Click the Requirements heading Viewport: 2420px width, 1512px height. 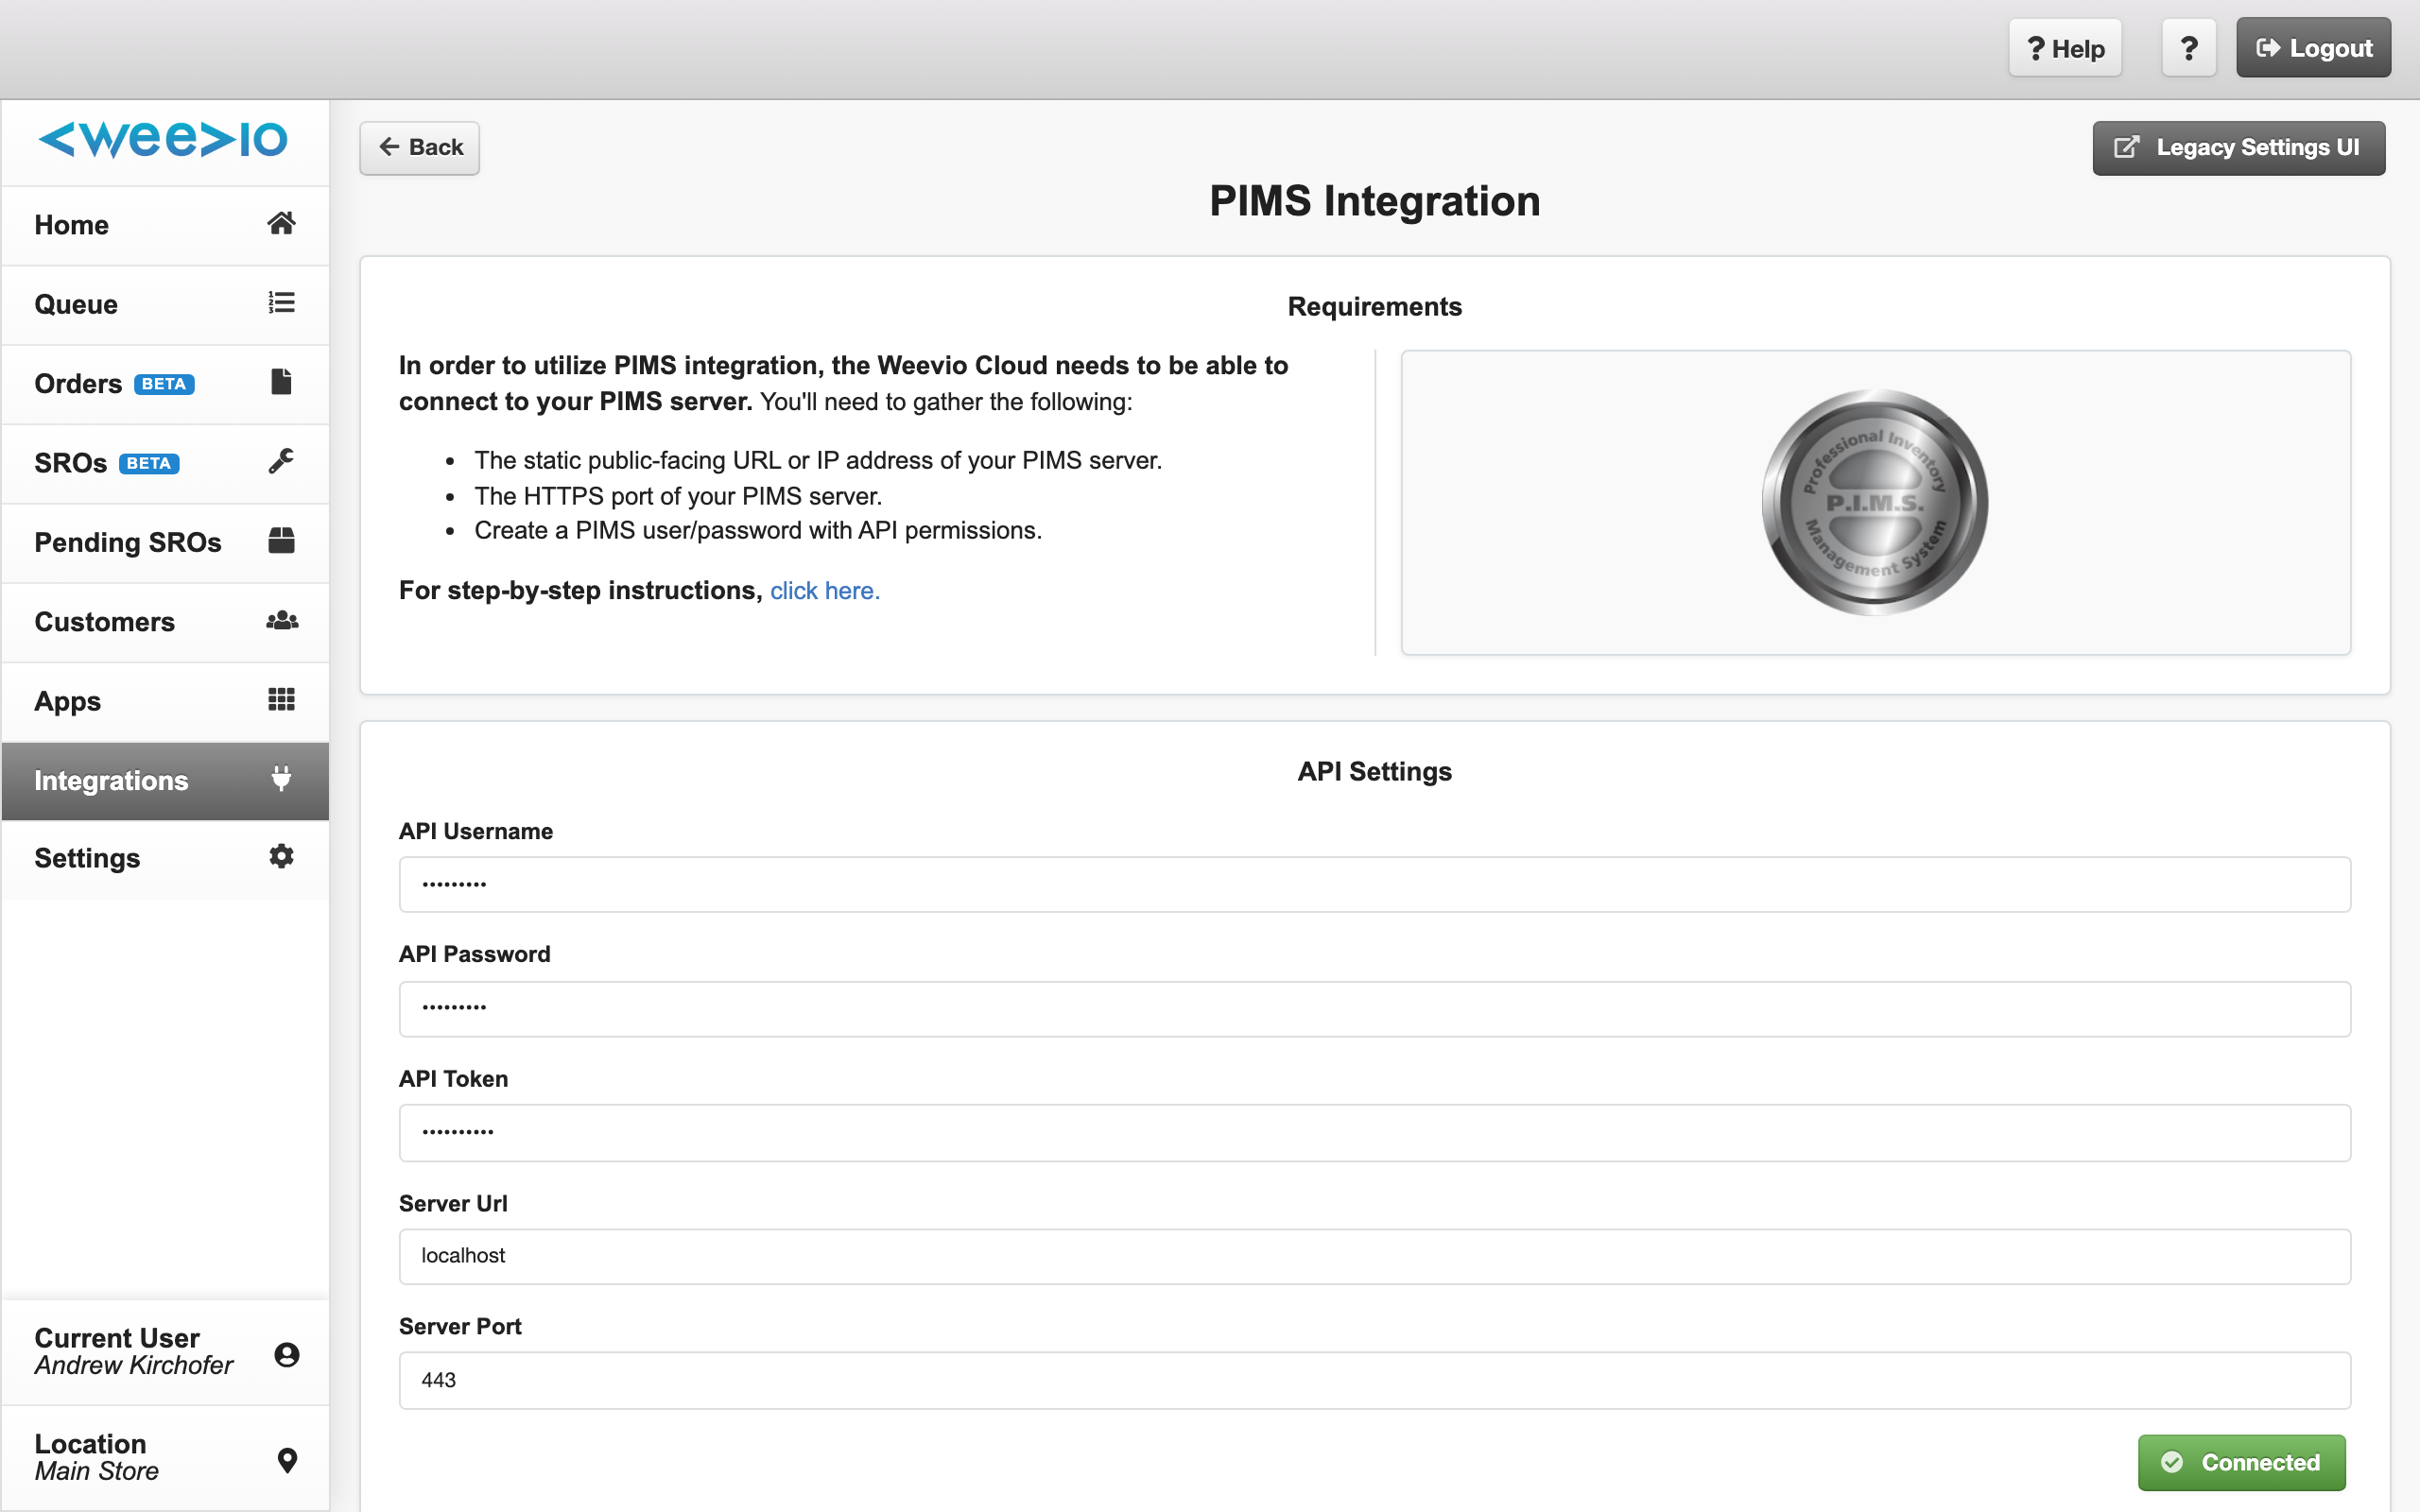[x=1374, y=306]
